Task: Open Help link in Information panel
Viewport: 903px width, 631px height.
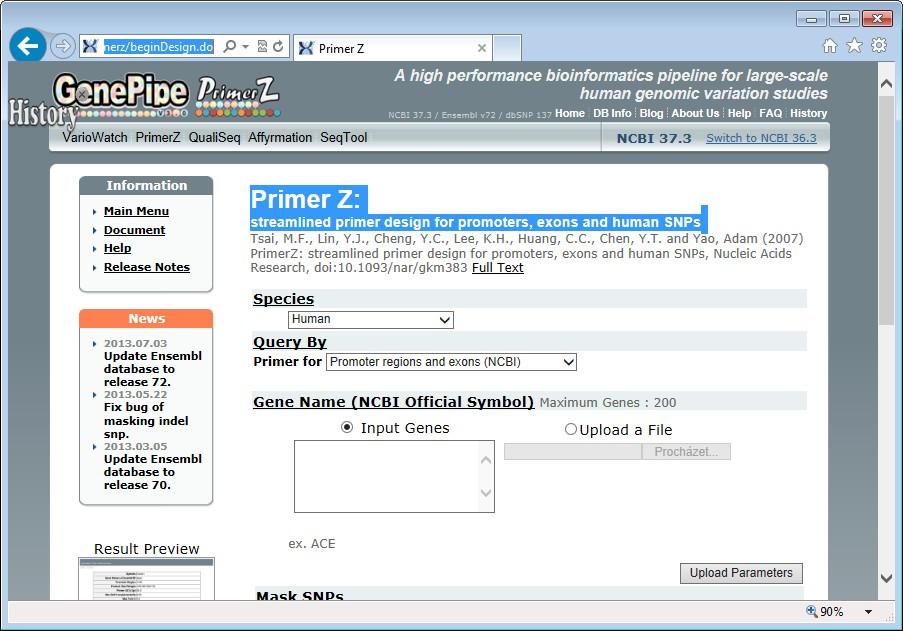Action: click(117, 248)
